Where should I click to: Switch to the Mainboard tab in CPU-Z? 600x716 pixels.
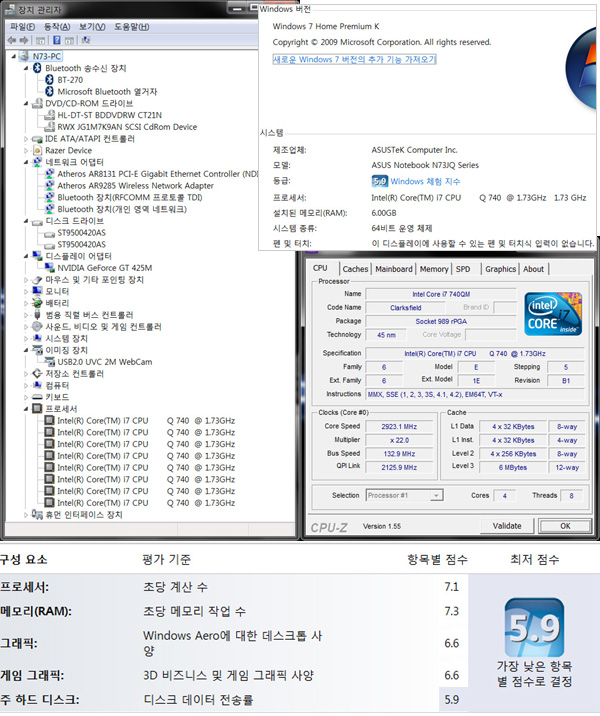pyautogui.click(x=394, y=269)
